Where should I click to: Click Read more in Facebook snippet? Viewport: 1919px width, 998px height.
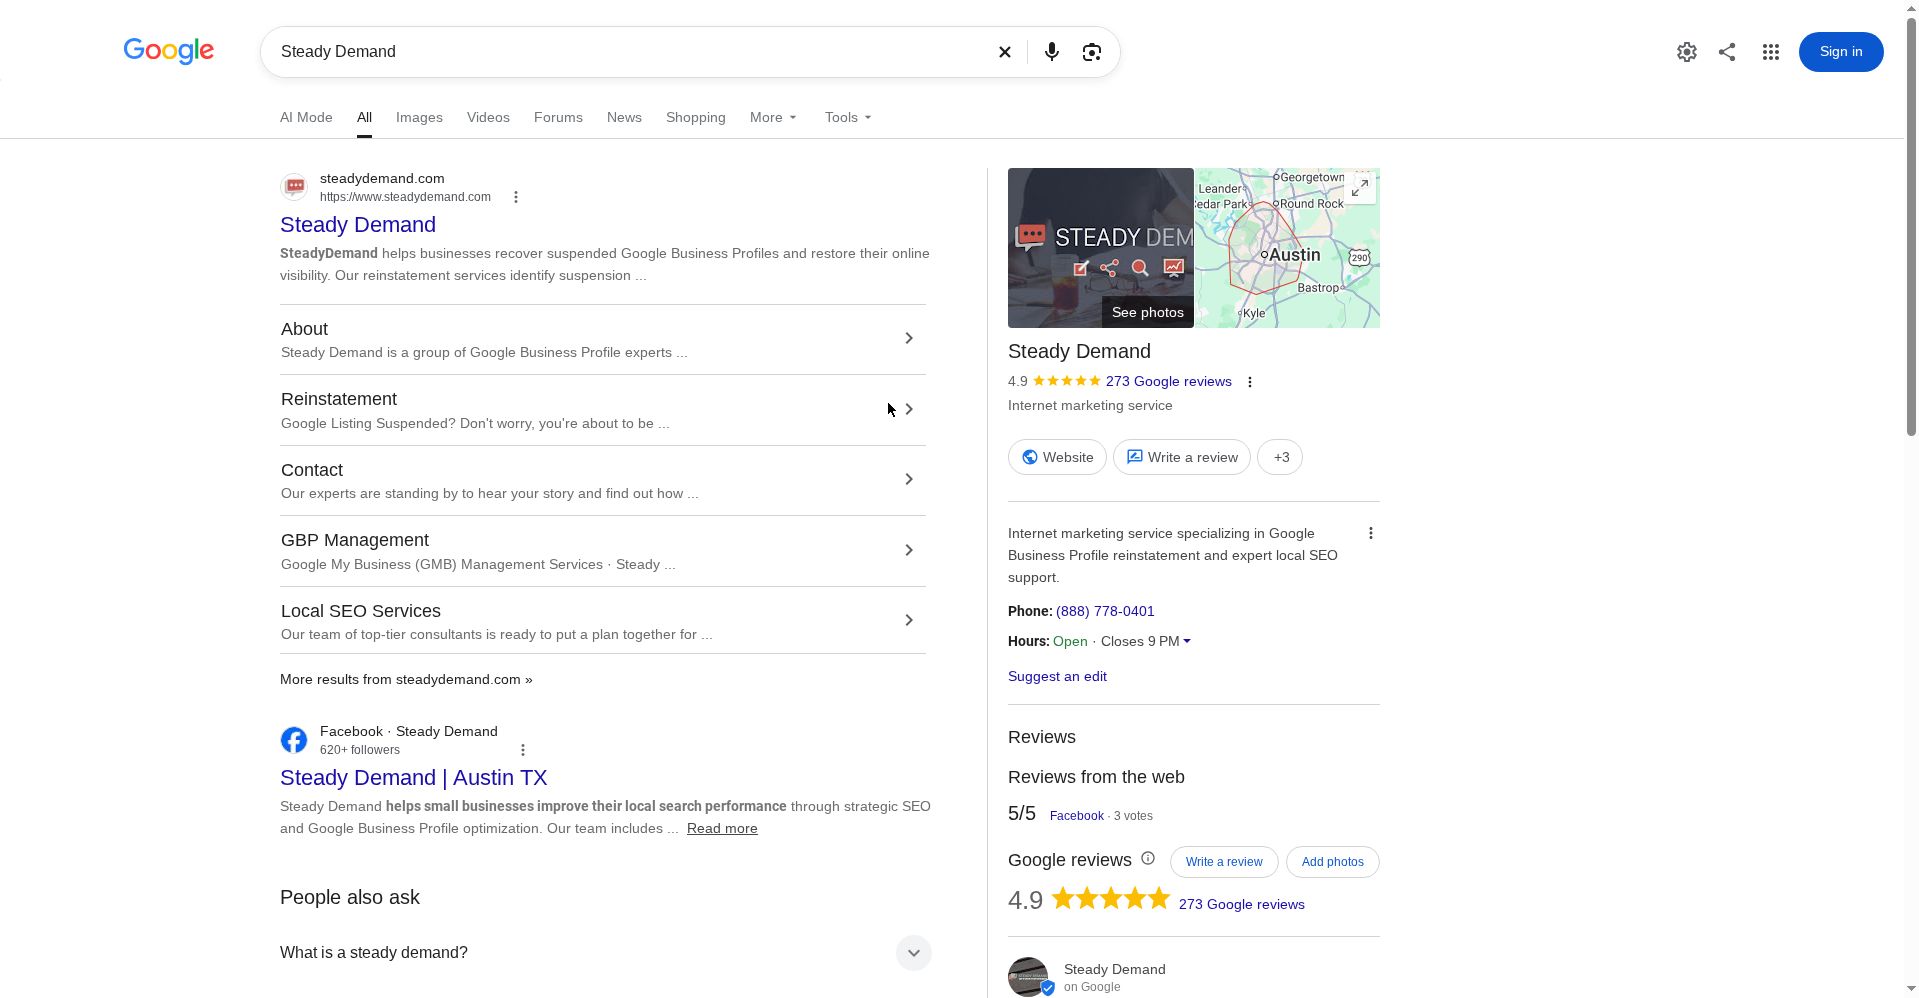tap(722, 829)
